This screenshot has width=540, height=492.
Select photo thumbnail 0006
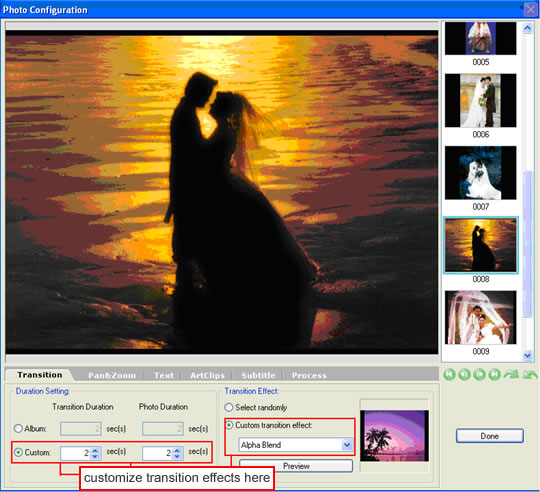click(x=480, y=100)
